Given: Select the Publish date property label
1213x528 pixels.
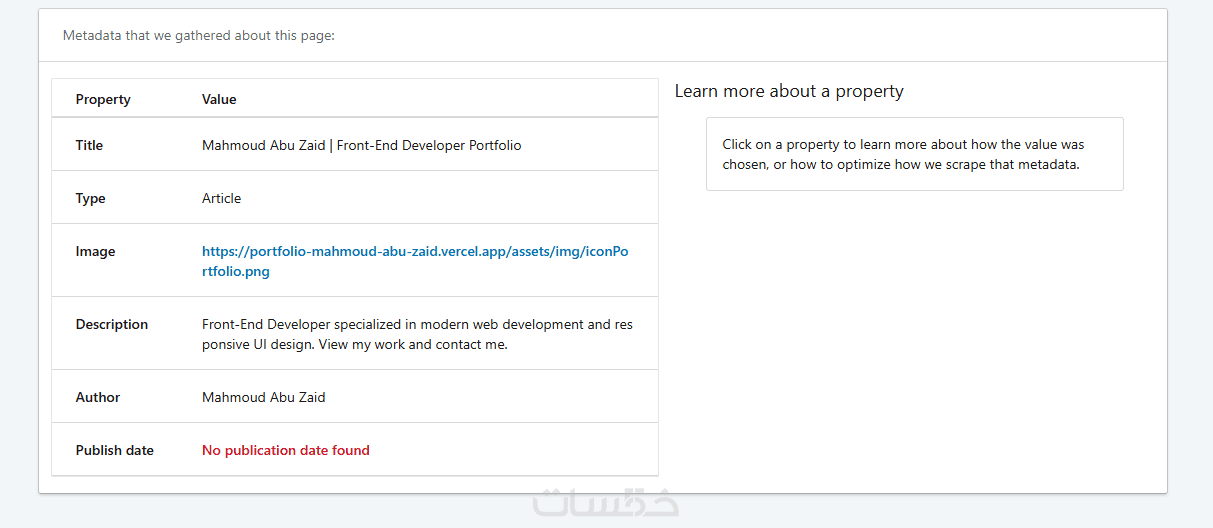Looking at the screenshot, I should (x=114, y=450).
